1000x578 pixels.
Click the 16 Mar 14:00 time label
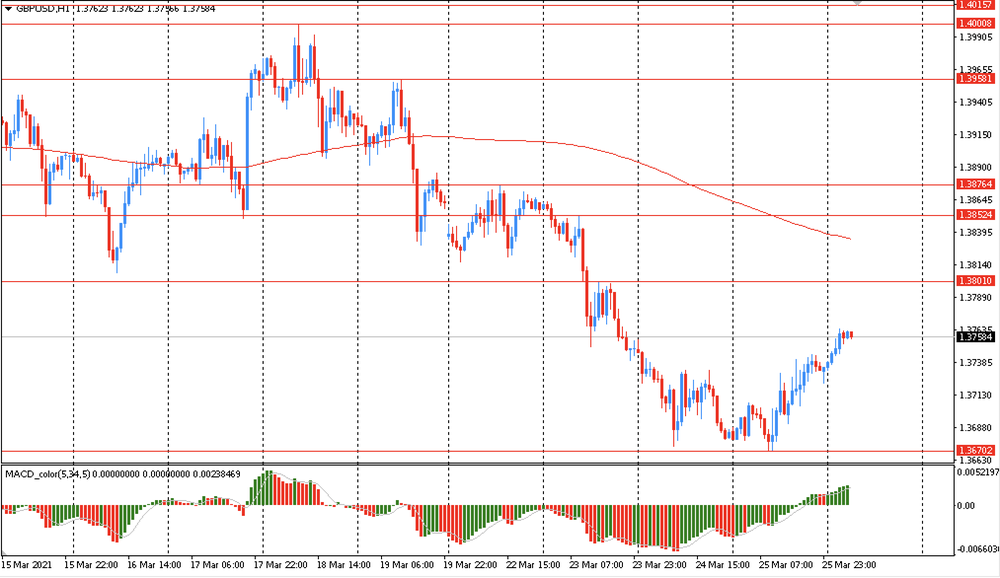(x=154, y=565)
